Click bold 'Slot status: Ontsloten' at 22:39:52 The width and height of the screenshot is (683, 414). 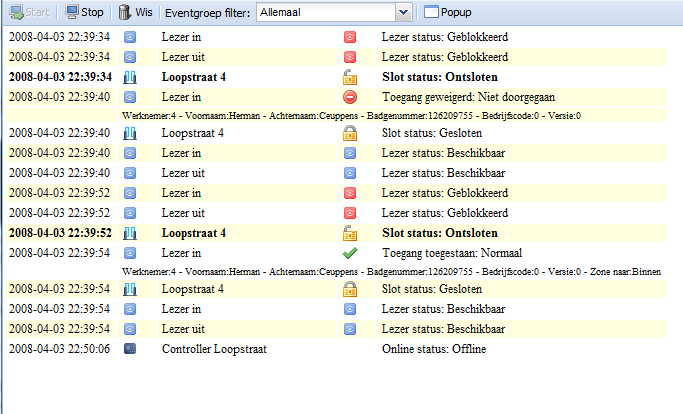coord(440,233)
